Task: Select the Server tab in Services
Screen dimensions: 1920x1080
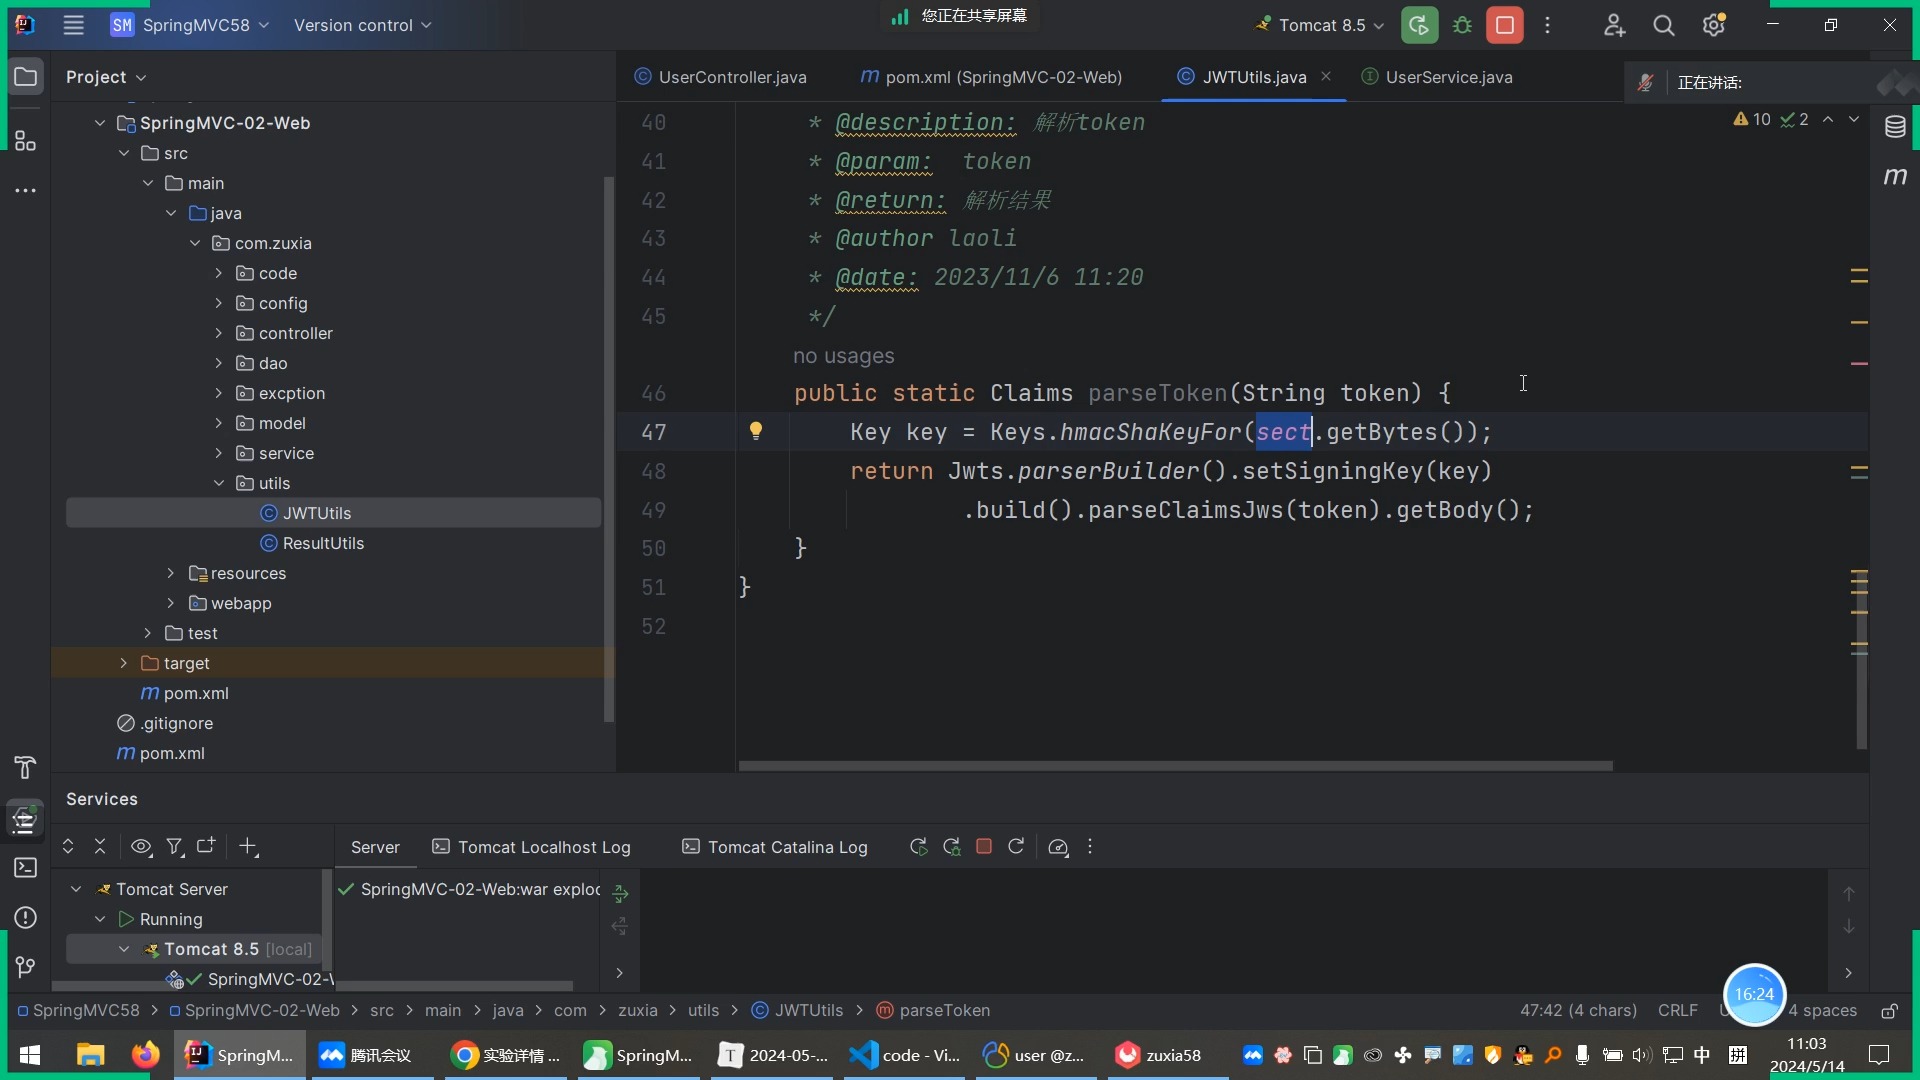Action: 375,847
